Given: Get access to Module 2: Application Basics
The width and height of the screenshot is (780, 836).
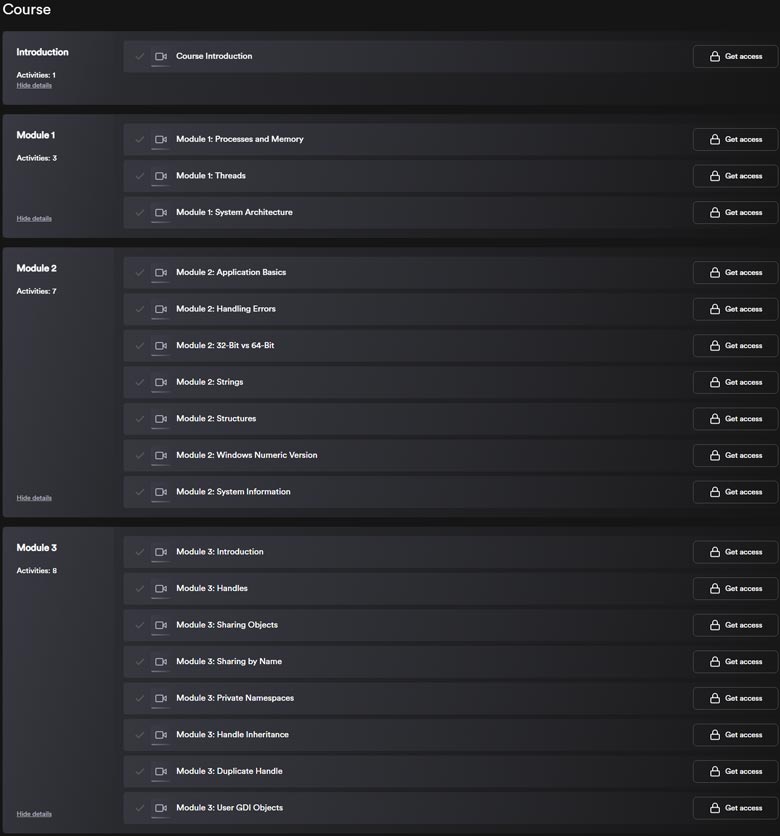Looking at the screenshot, I should pyautogui.click(x=736, y=272).
